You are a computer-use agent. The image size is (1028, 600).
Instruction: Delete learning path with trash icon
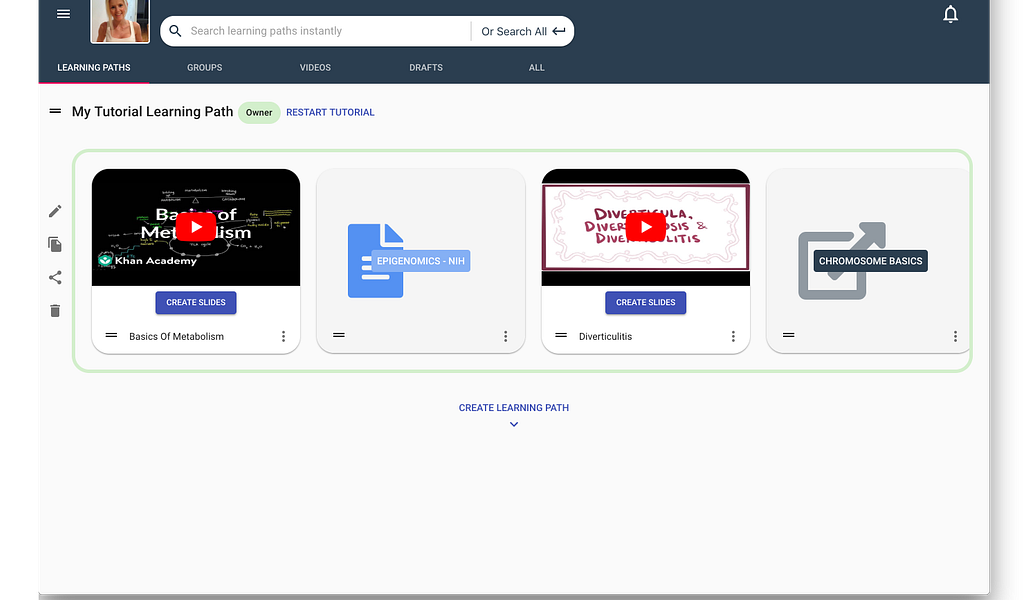point(55,311)
